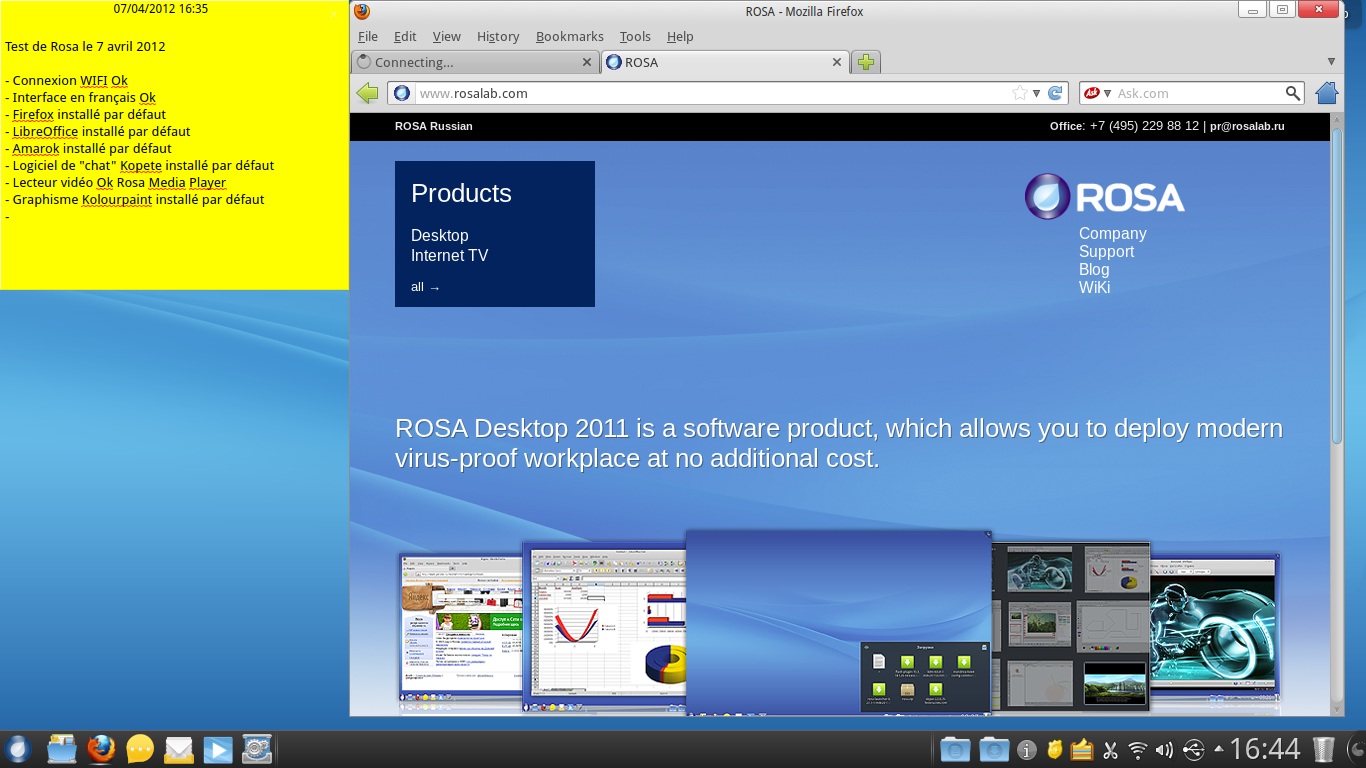The width and height of the screenshot is (1366, 768).
Task: Switch to the Connecting... tab
Action: click(x=475, y=62)
